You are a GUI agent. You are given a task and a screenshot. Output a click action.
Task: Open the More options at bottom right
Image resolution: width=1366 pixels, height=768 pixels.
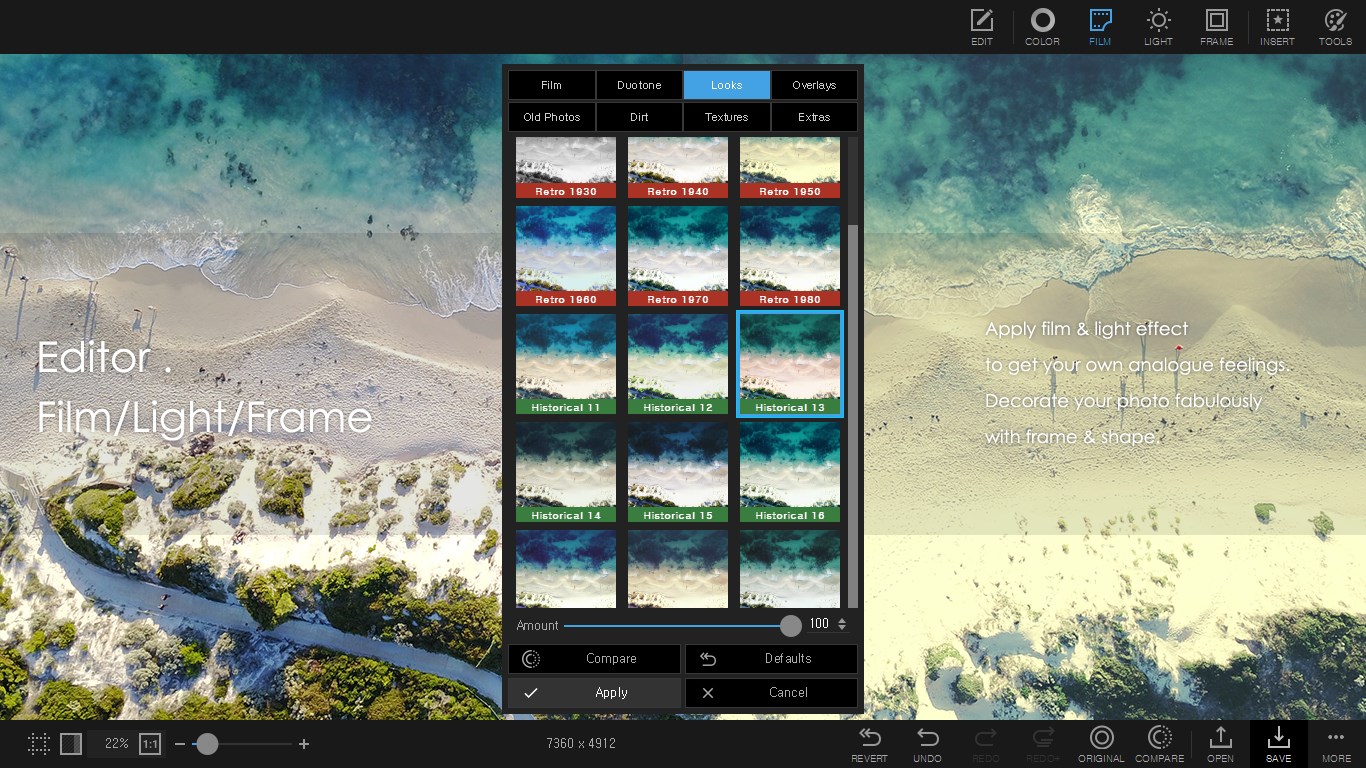1336,742
